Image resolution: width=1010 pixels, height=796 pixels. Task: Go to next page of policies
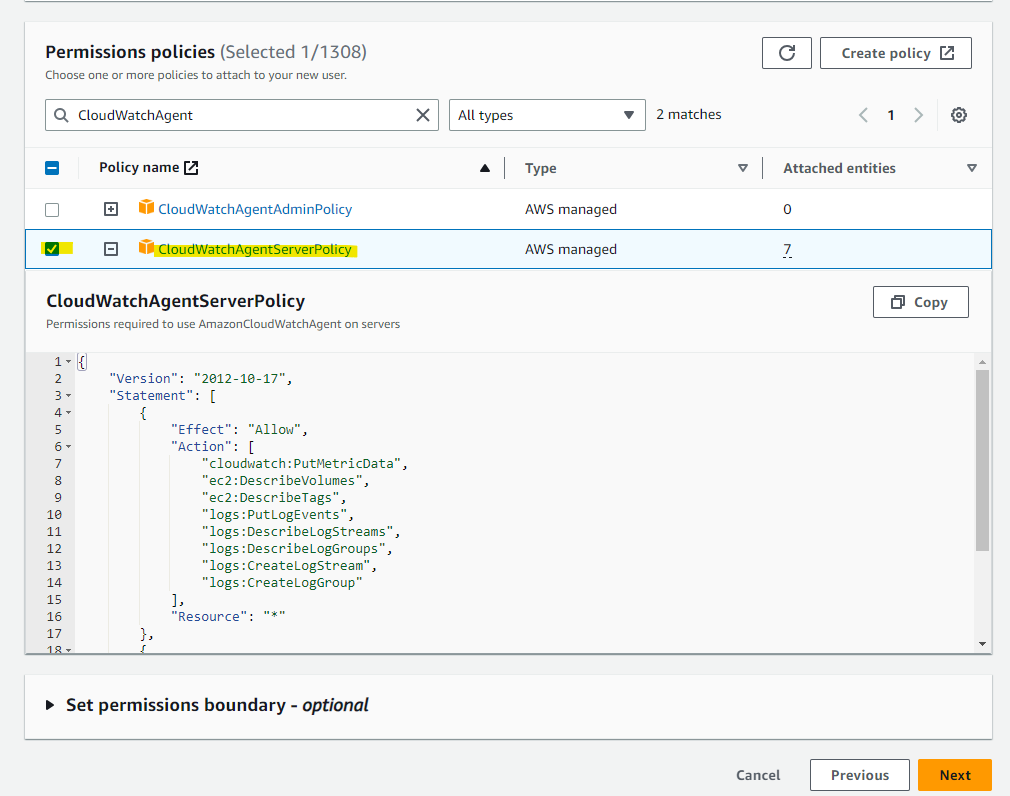919,115
